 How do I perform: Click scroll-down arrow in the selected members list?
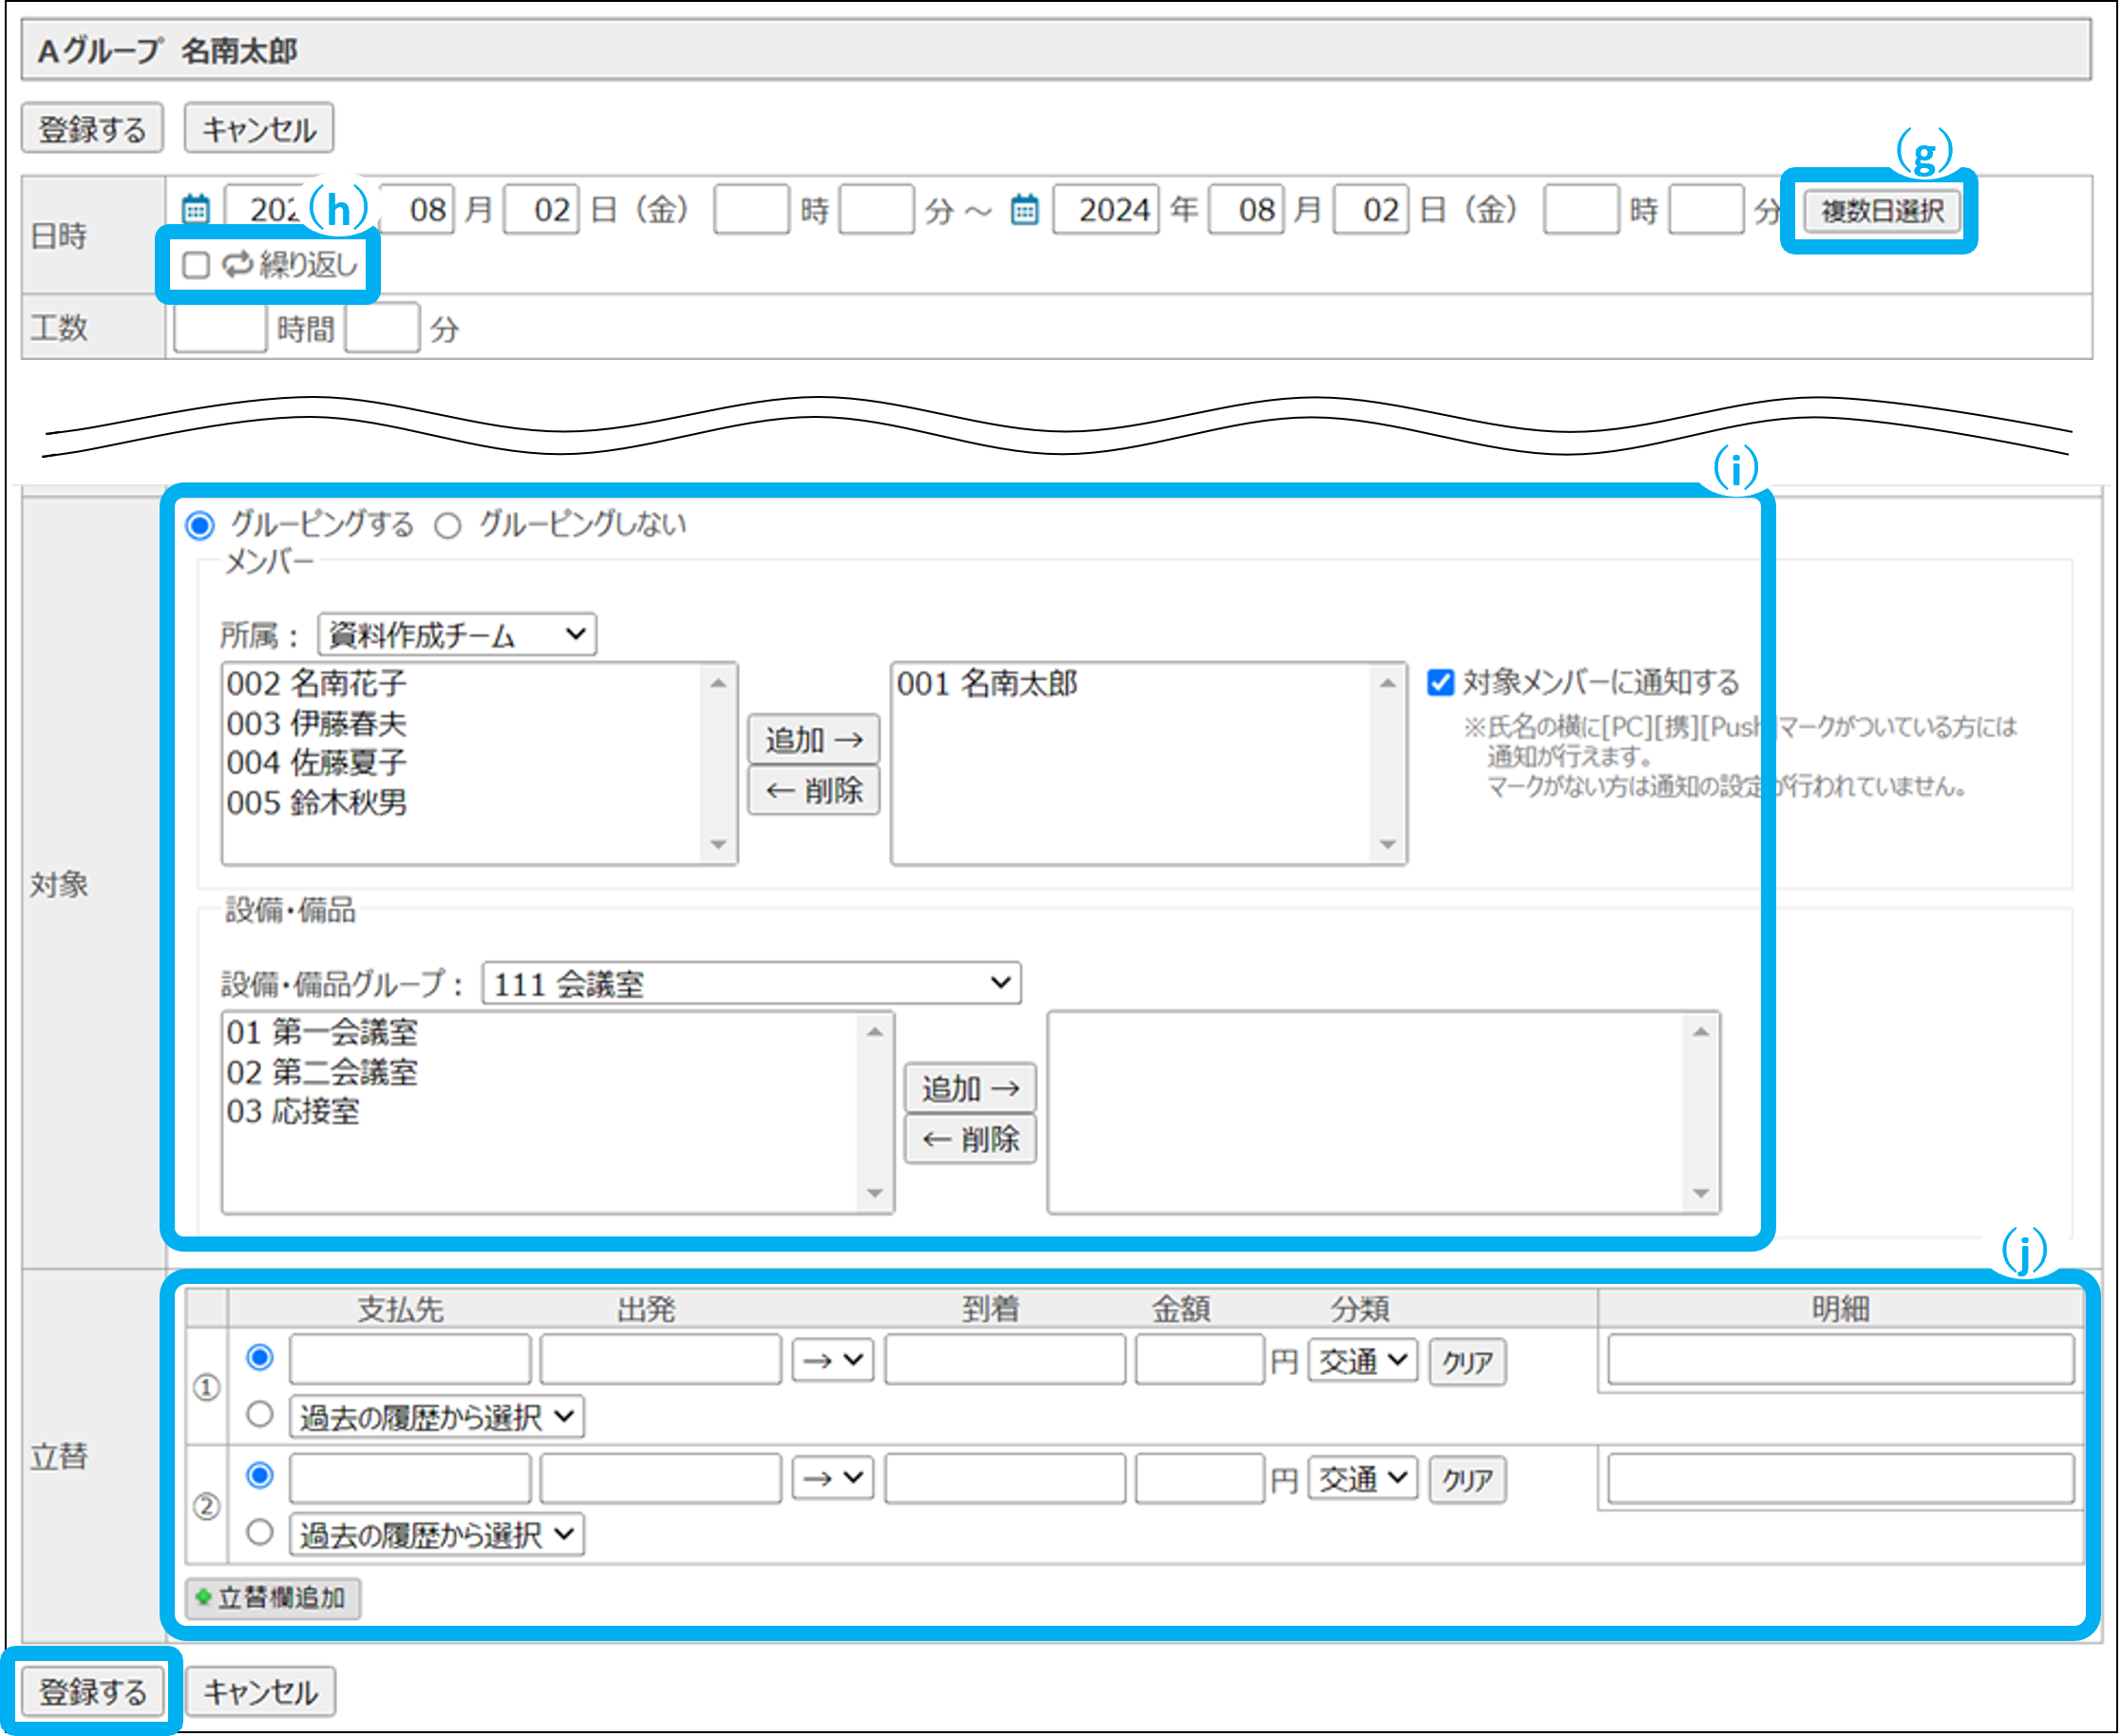click(1387, 844)
